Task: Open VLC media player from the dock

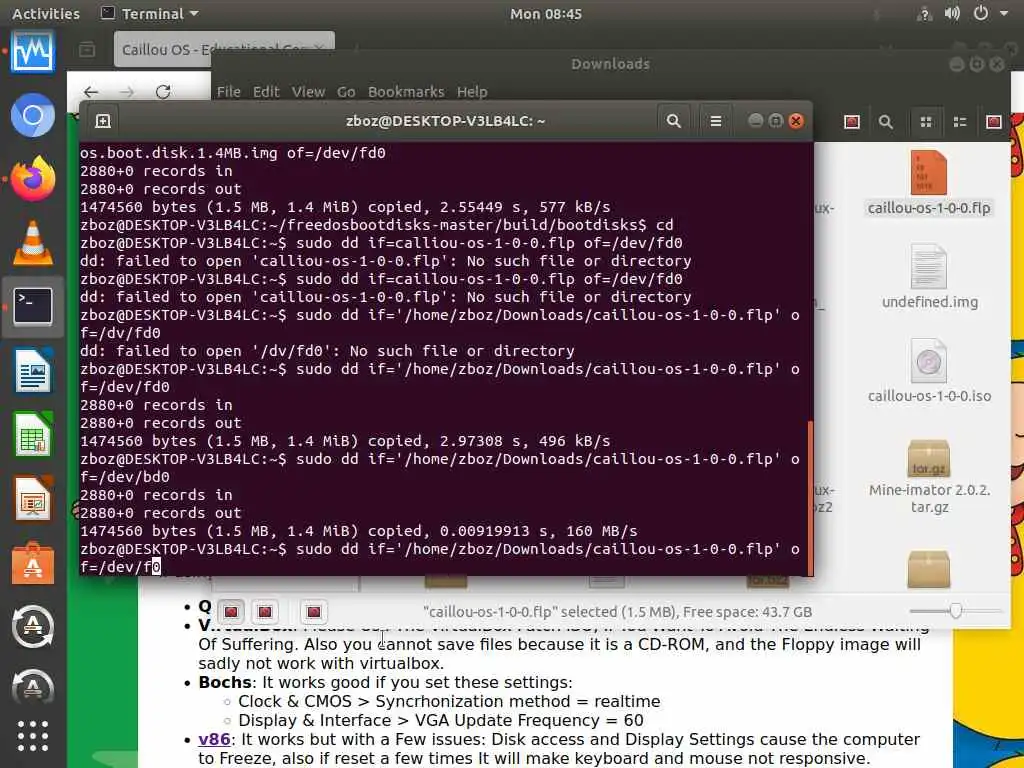Action: [x=33, y=243]
